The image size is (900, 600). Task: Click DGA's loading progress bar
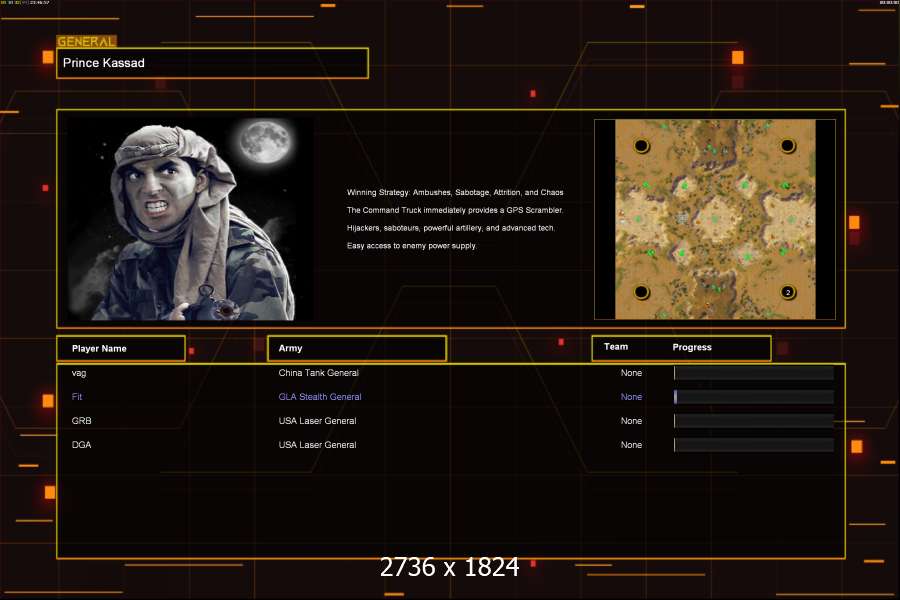(754, 445)
